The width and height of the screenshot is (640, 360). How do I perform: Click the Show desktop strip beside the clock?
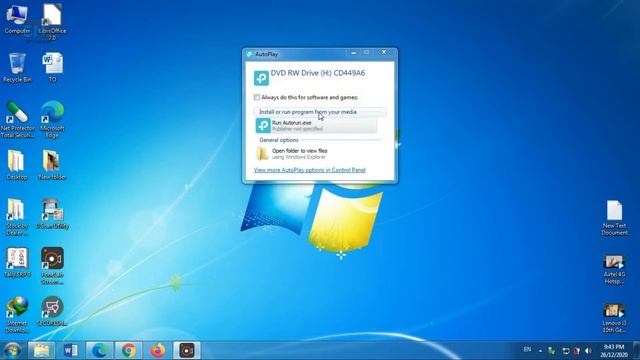point(636,351)
